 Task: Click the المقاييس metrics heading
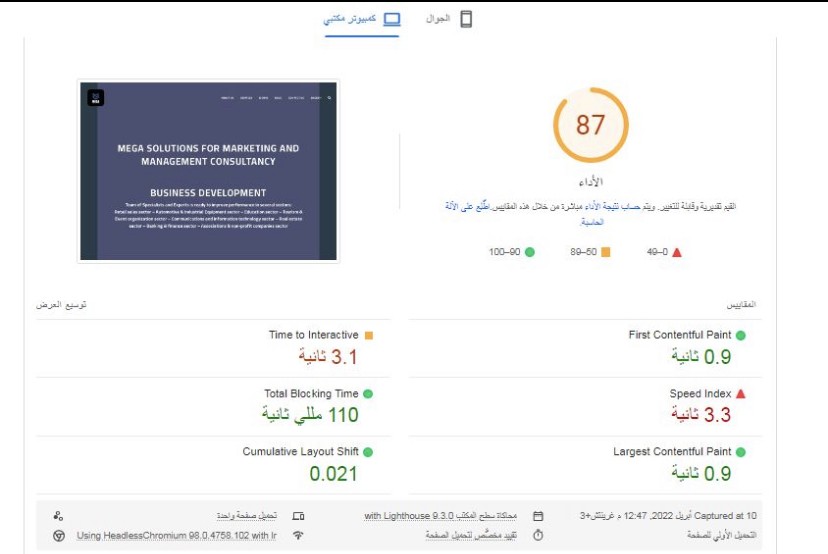coord(741,305)
